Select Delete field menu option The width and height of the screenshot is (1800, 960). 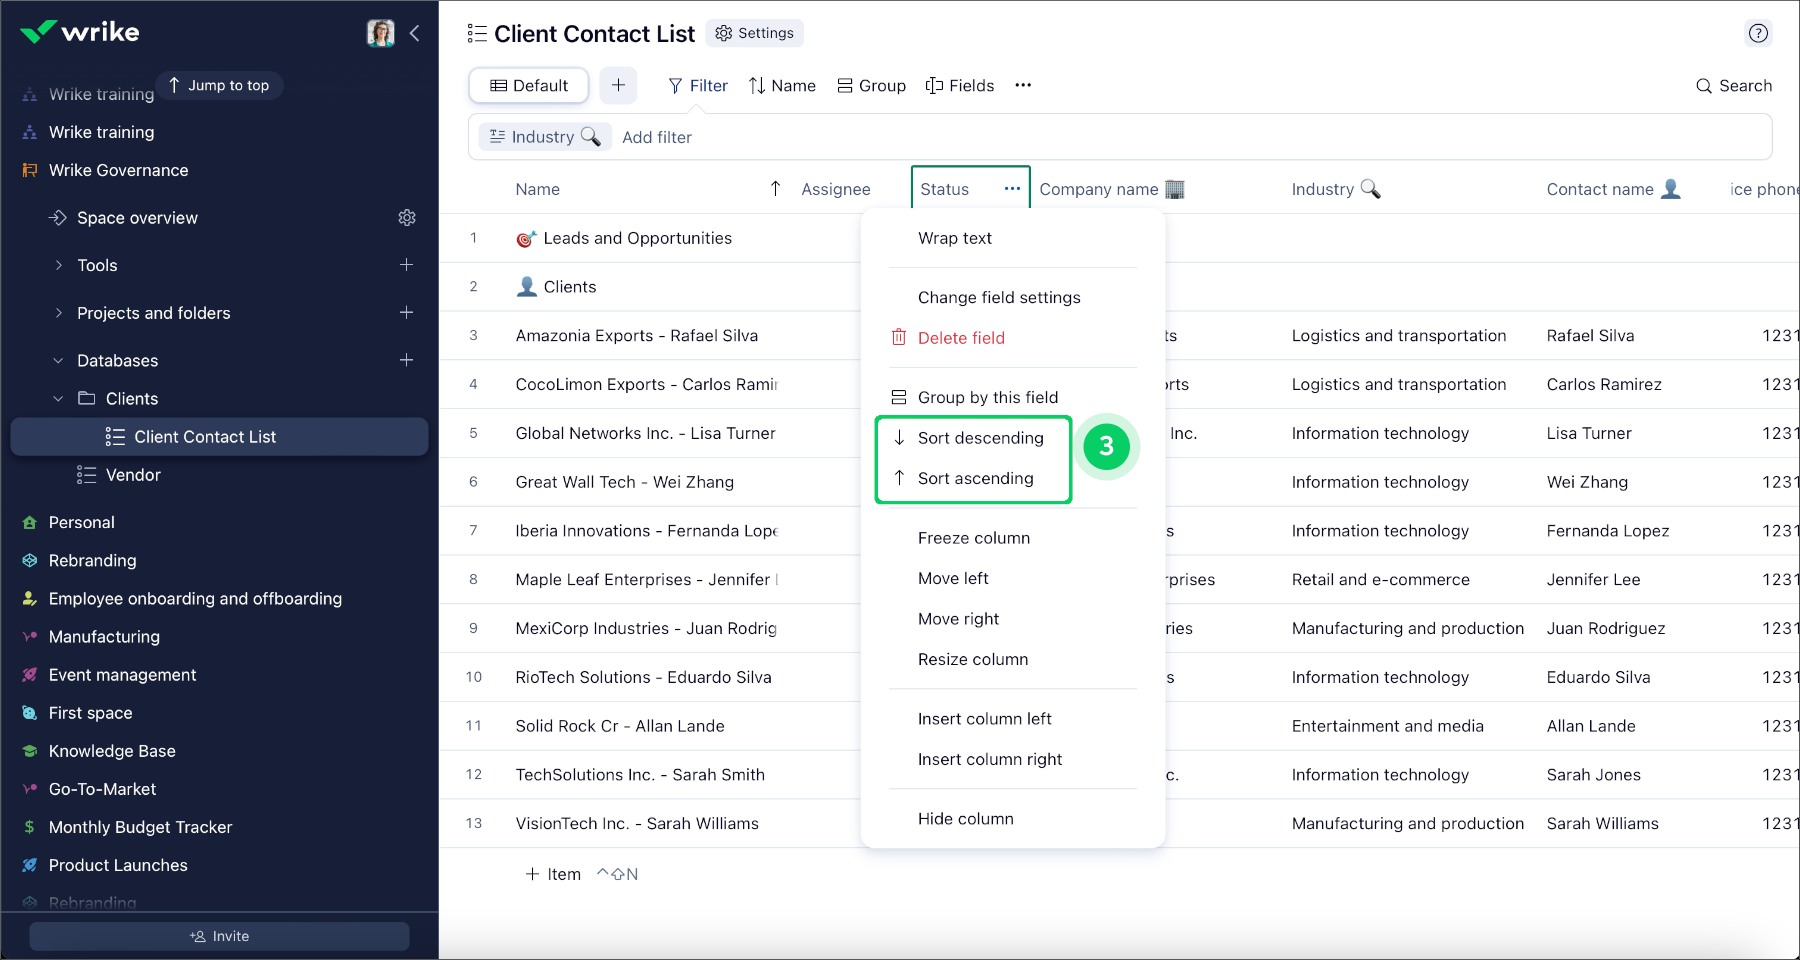click(960, 338)
